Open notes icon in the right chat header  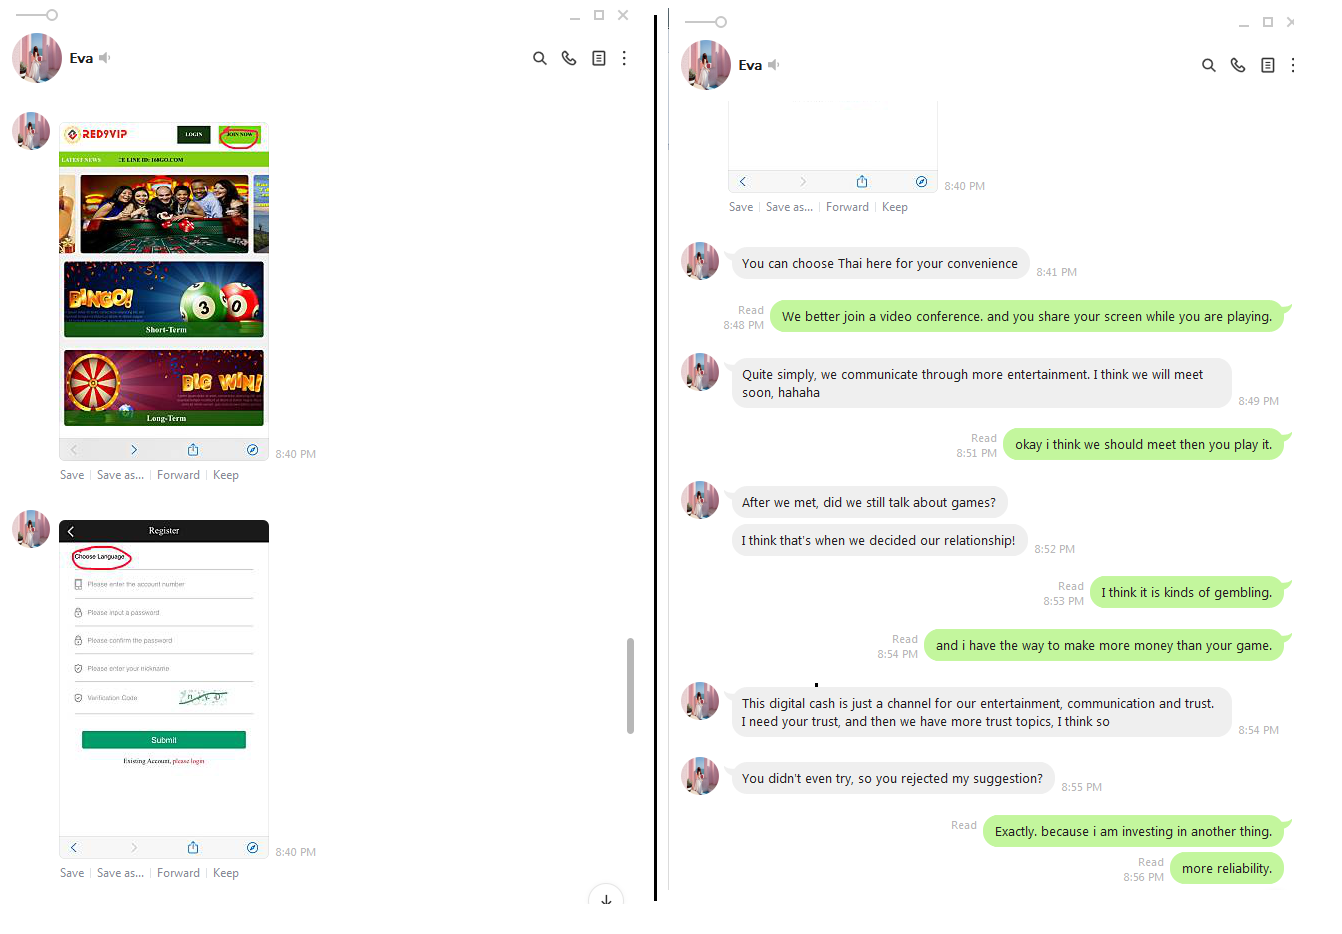click(1267, 65)
